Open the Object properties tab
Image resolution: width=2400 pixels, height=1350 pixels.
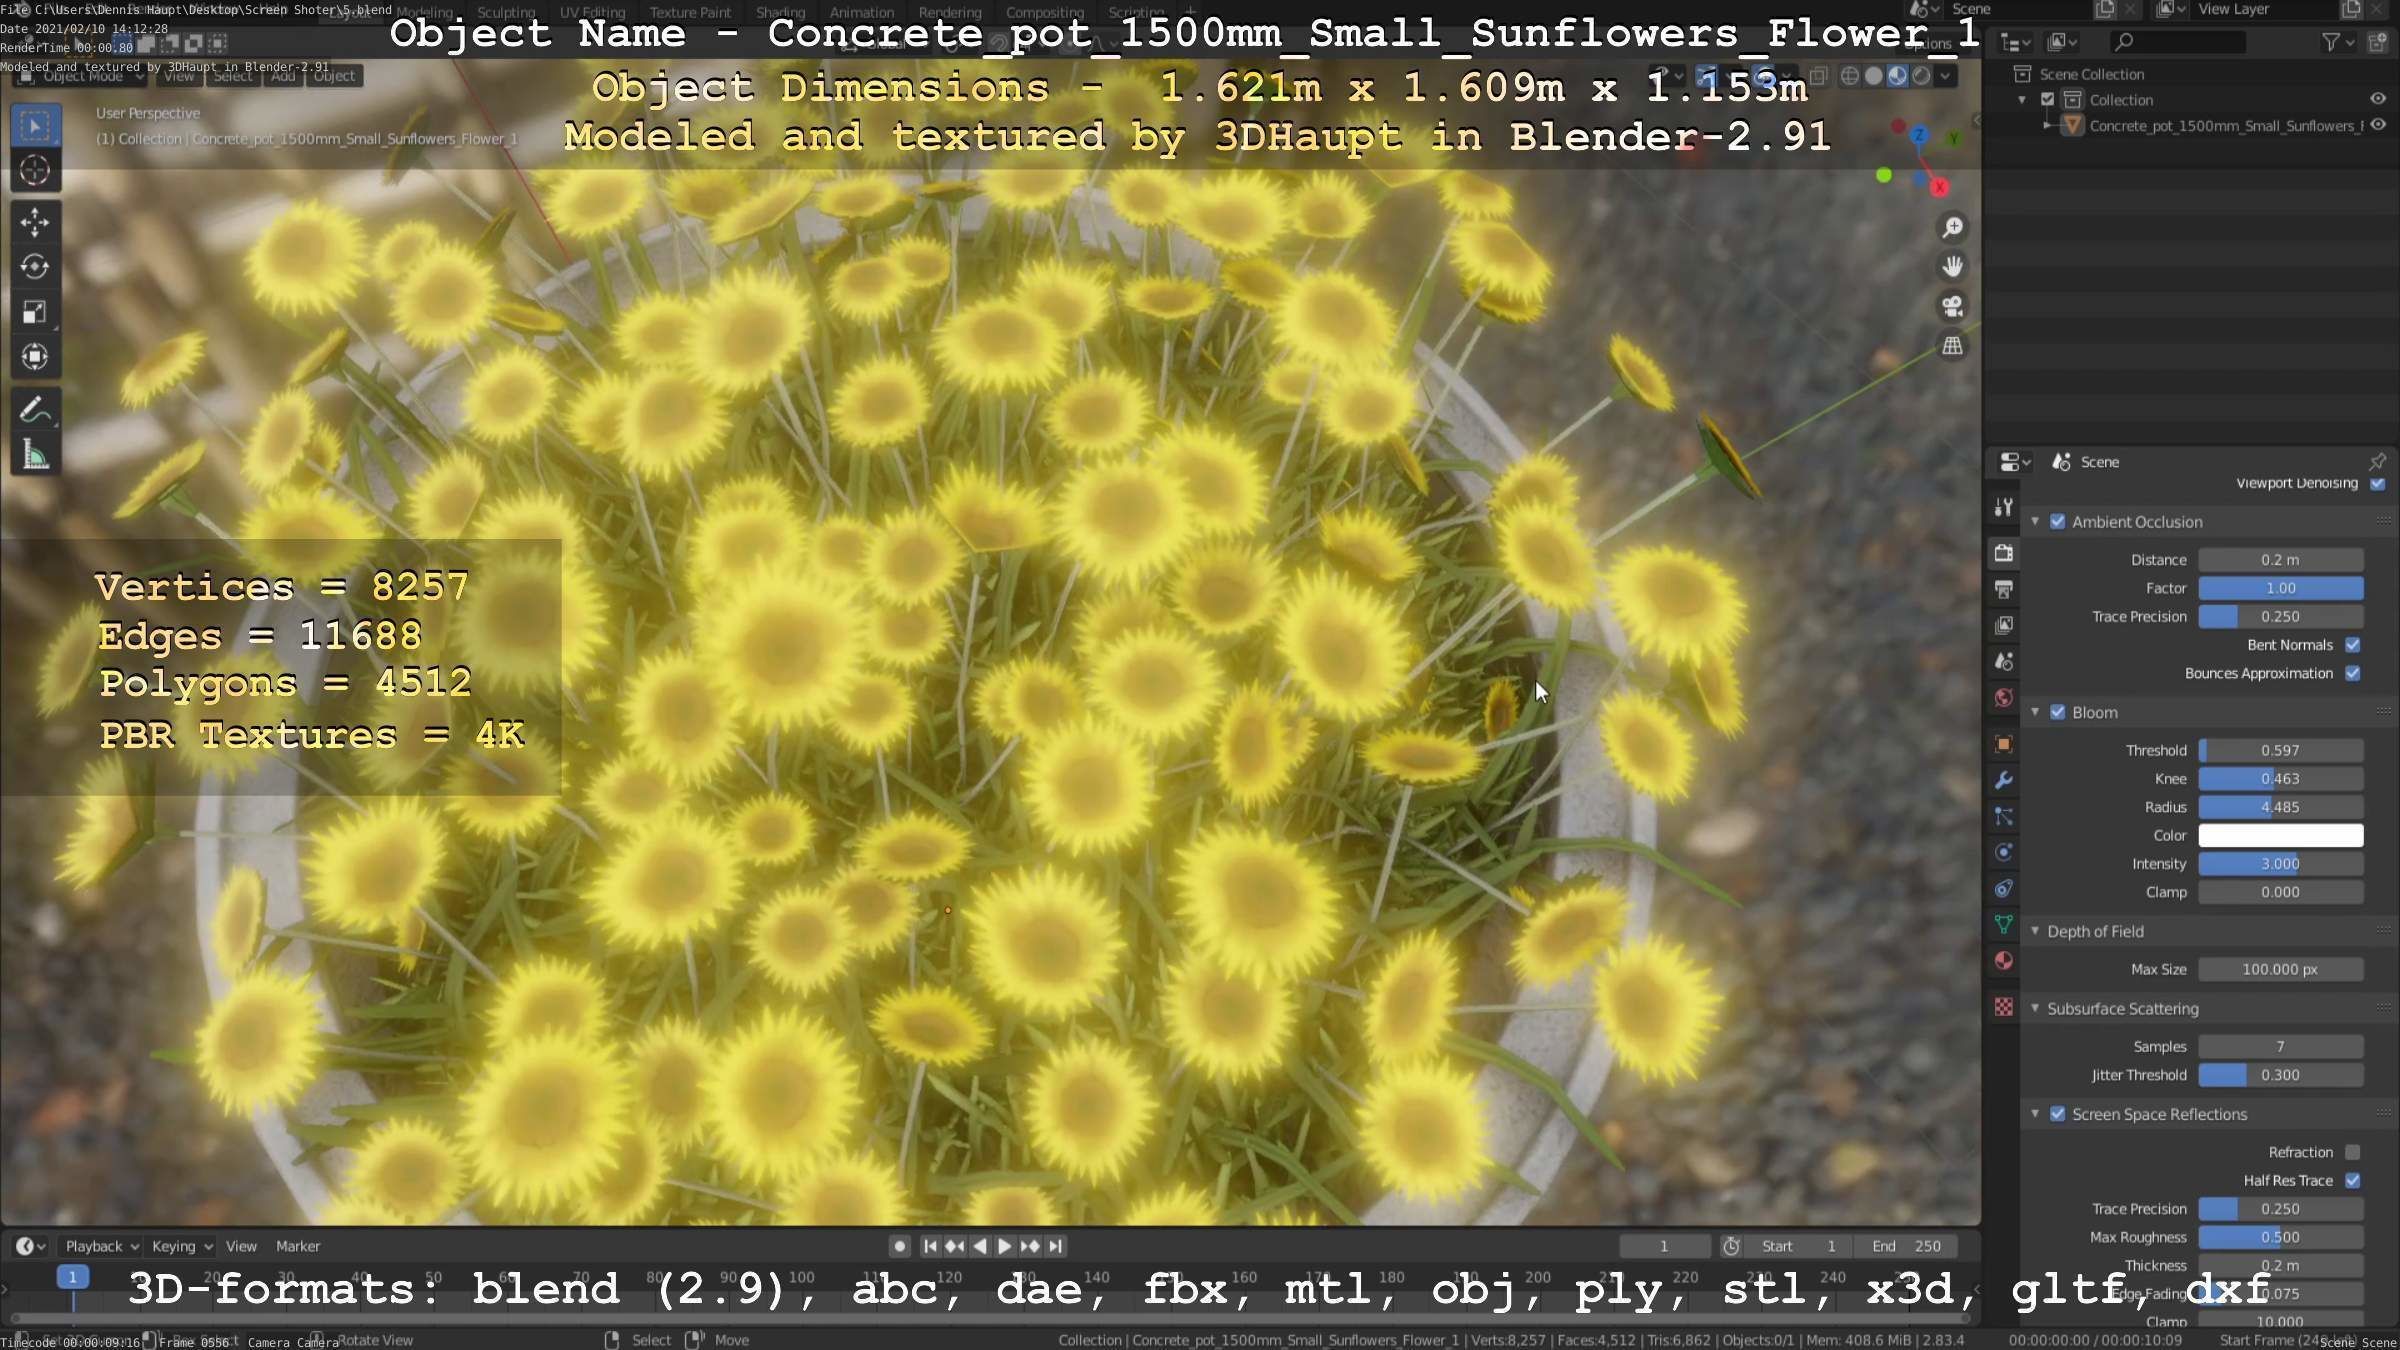point(2003,744)
